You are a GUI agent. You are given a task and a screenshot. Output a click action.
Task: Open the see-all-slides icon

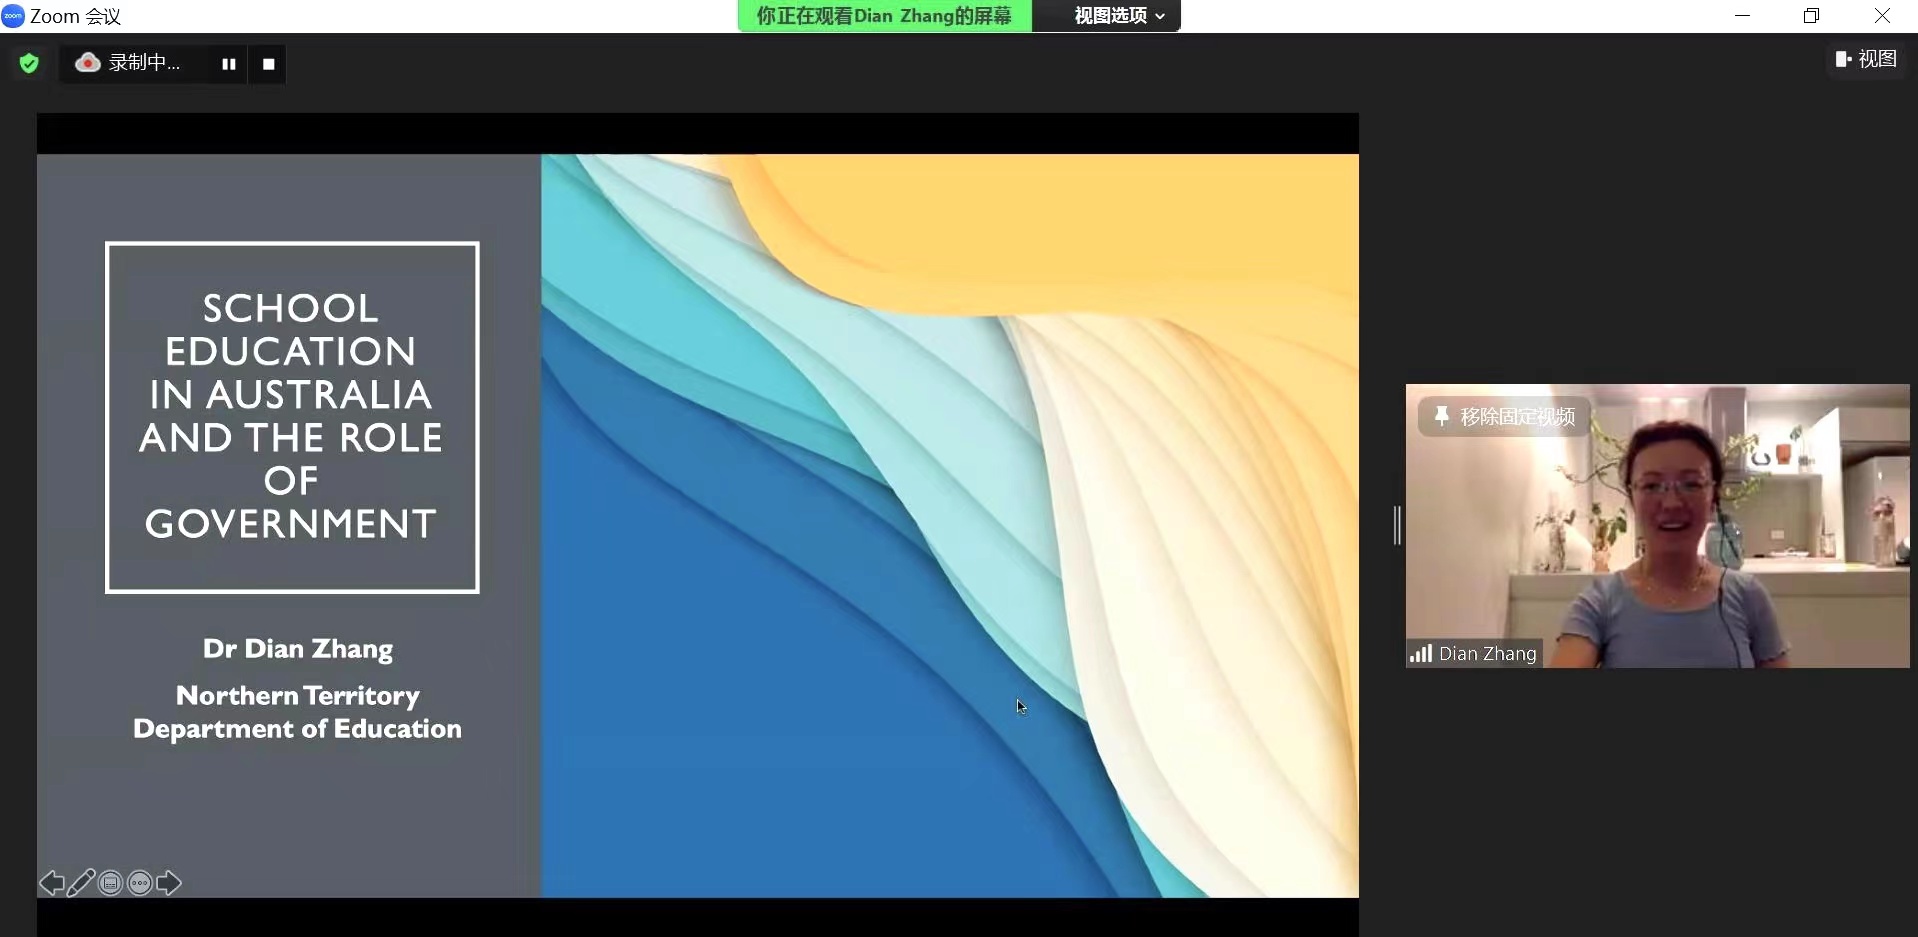111,883
